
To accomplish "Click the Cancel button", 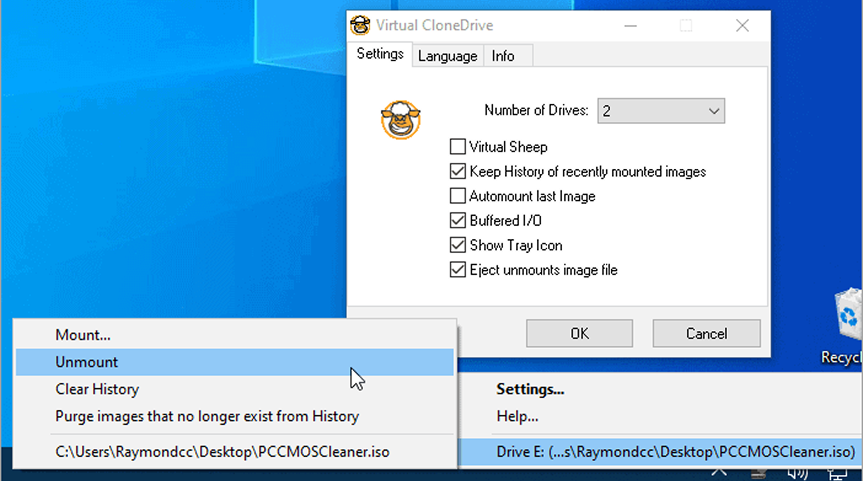I will tap(707, 334).
